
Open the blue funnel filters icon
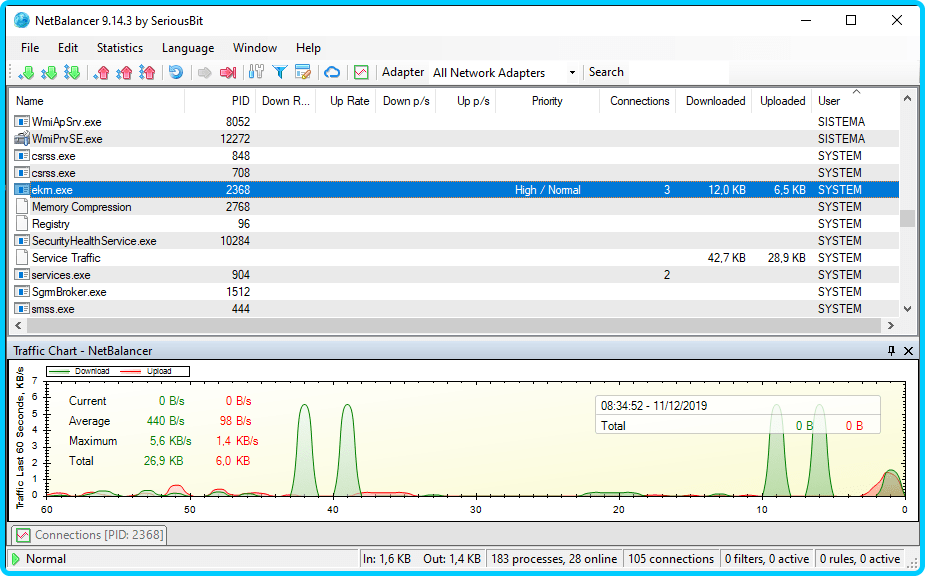tap(280, 72)
